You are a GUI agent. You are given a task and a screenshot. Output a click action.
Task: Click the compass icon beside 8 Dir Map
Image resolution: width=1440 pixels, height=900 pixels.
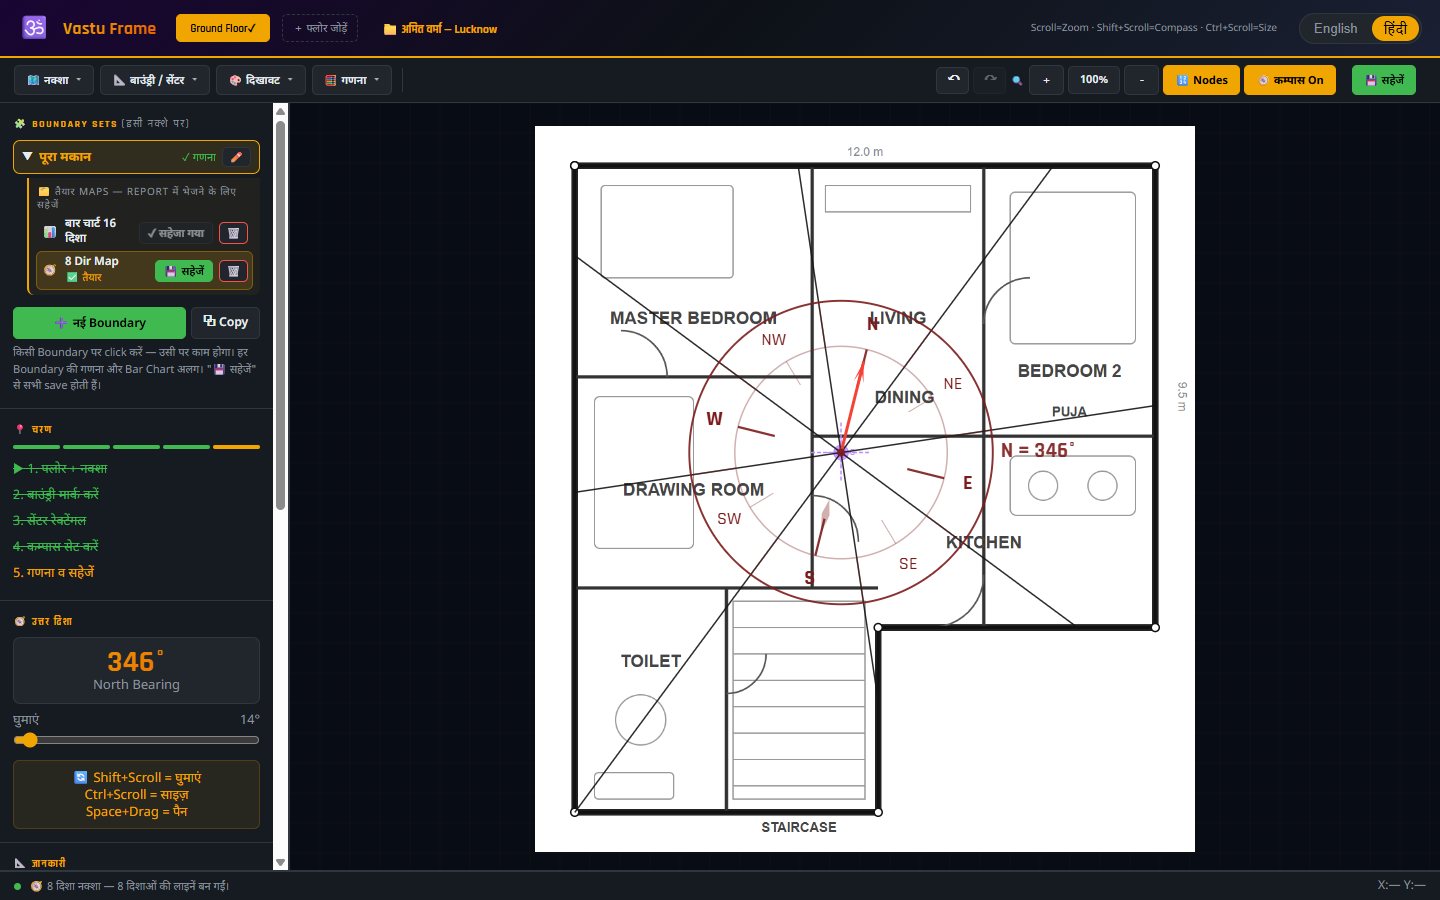point(50,270)
